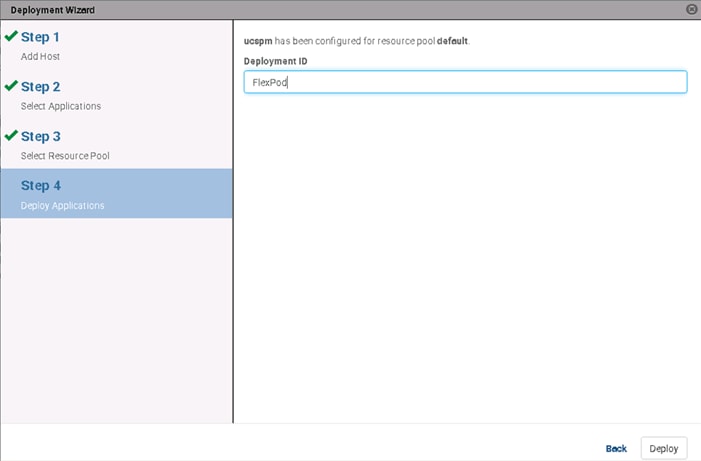Select Step 4 Deploy Applications
Screen dimensions: 701x461
click(x=116, y=194)
